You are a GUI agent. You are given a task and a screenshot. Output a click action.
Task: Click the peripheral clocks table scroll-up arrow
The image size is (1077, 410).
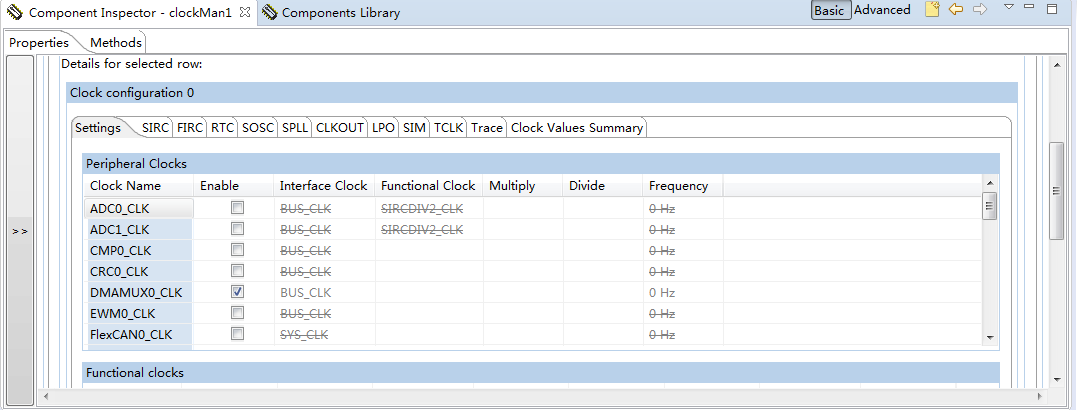pyautogui.click(x=990, y=183)
